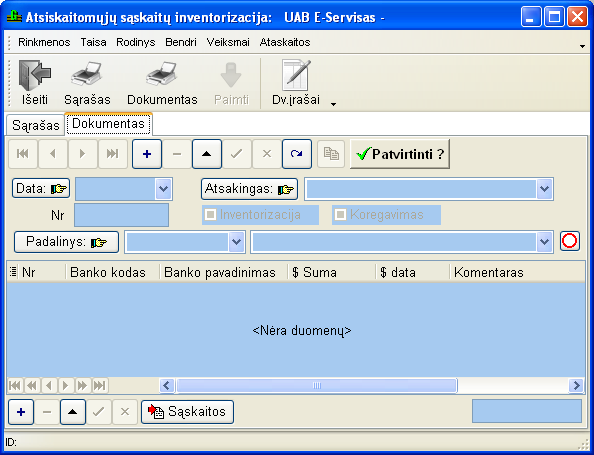The width and height of the screenshot is (594, 455).
Task: Toggle the Koregavimas checkbox
Action: coord(340,215)
